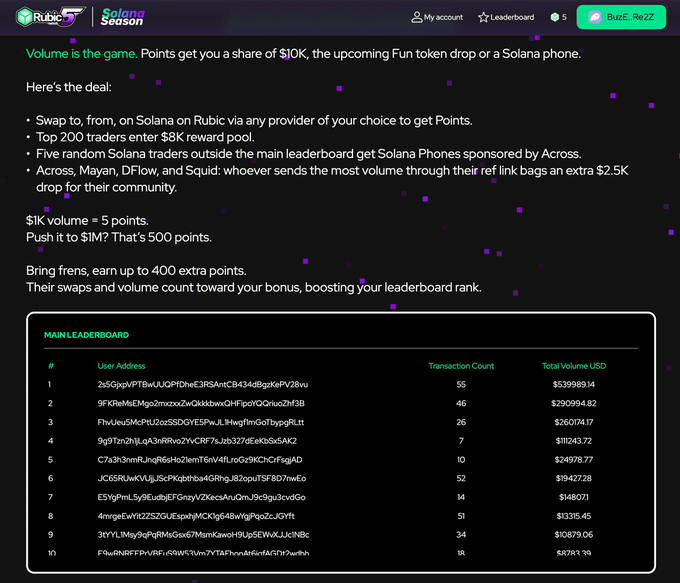Image resolution: width=680 pixels, height=583 pixels.
Task: Select address starting with 4mrgeEwYit2ZSZGU
Action: pyautogui.click(x=196, y=516)
